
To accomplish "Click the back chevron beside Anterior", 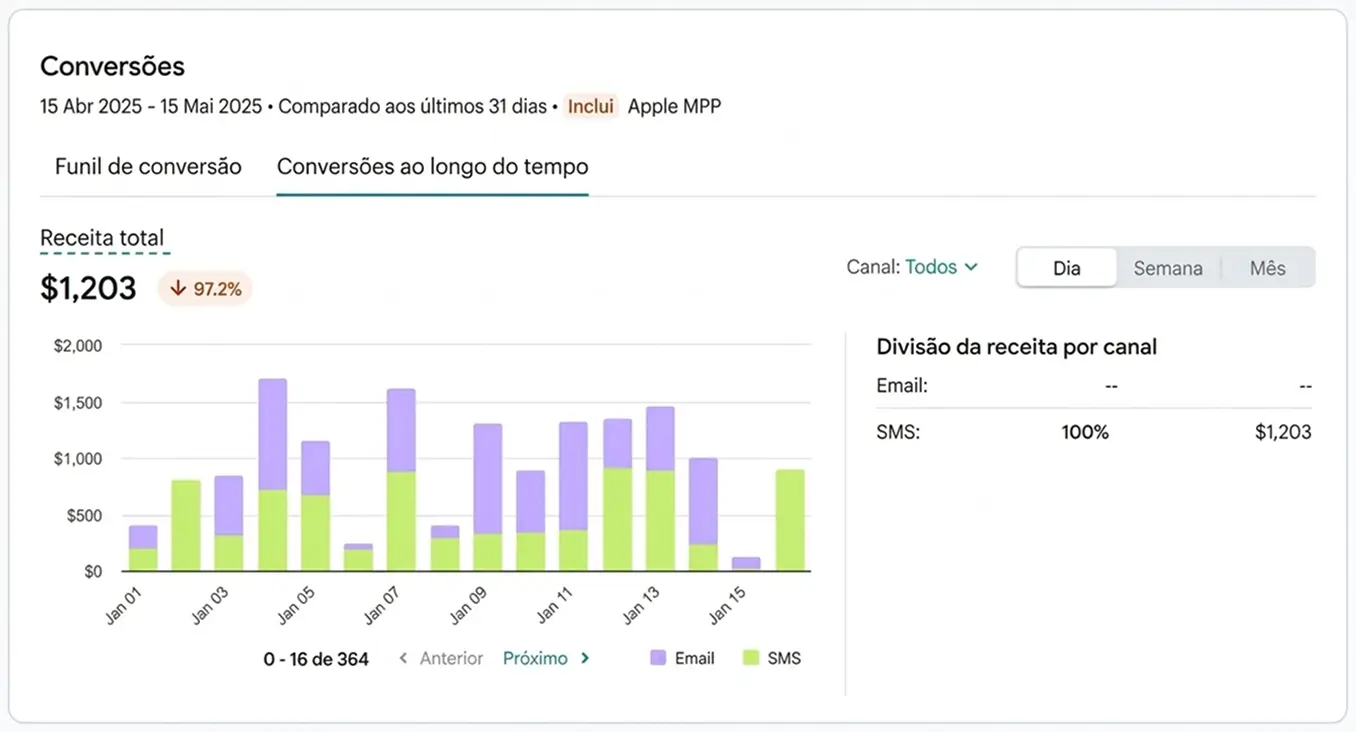I will (403, 658).
